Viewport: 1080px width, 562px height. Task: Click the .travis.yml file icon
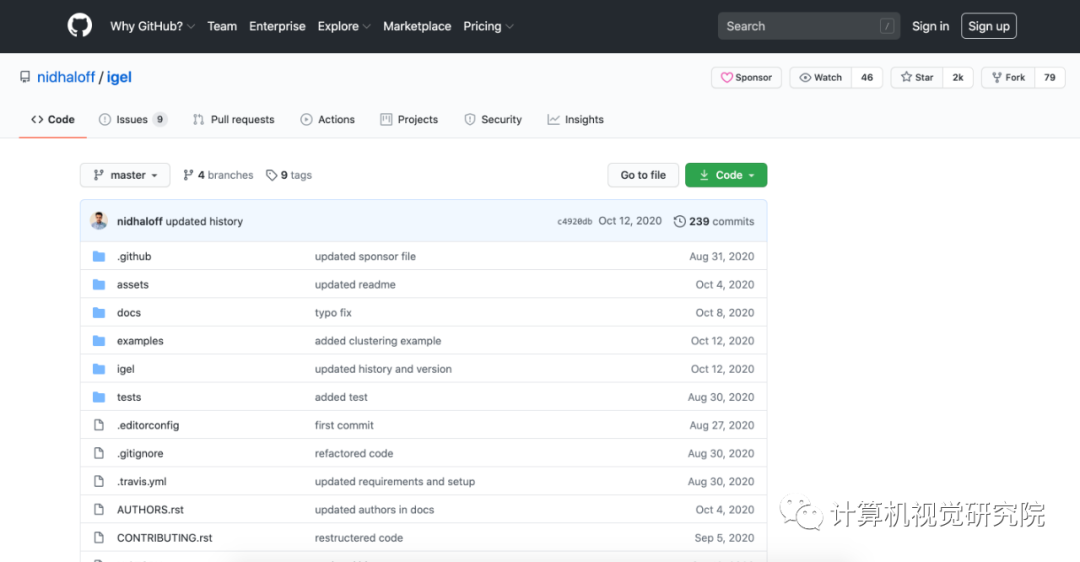[99, 481]
